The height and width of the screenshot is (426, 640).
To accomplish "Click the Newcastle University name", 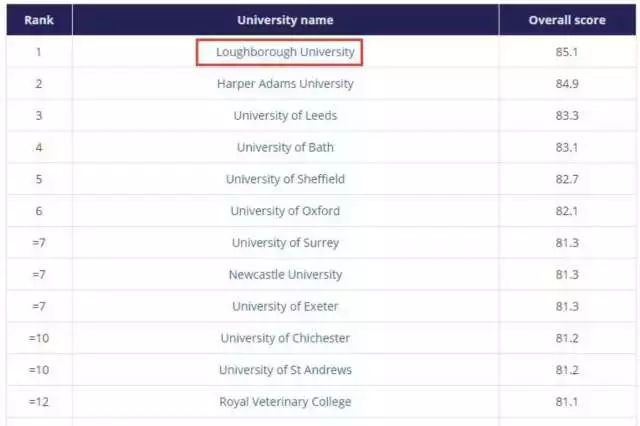I will click(x=285, y=275).
